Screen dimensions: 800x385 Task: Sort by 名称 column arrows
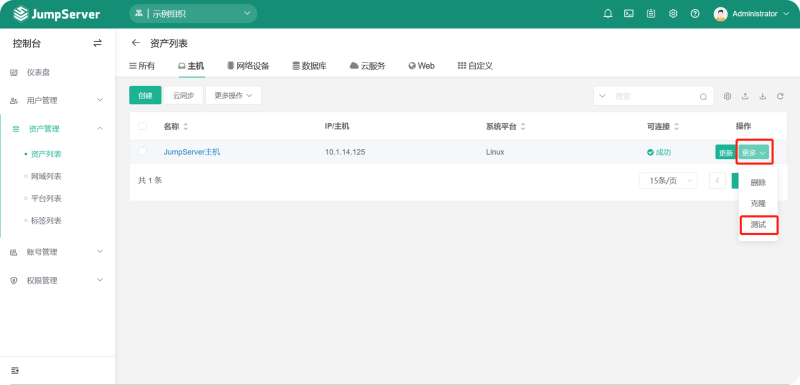[186, 126]
